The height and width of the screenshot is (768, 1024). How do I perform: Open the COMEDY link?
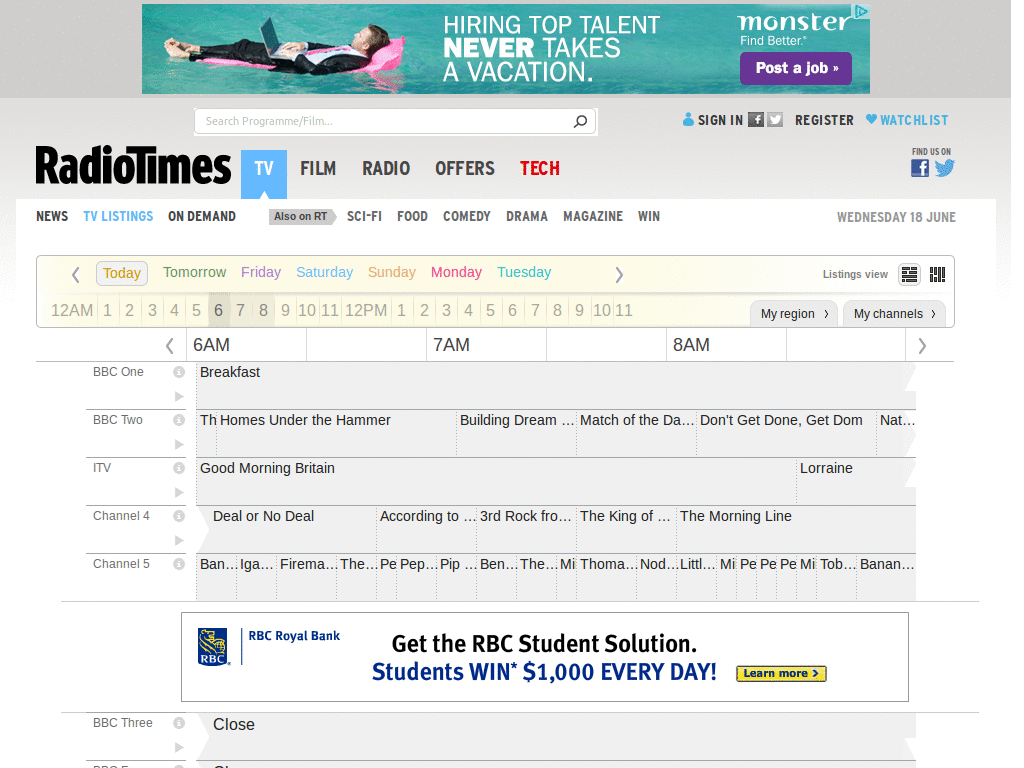[466, 216]
